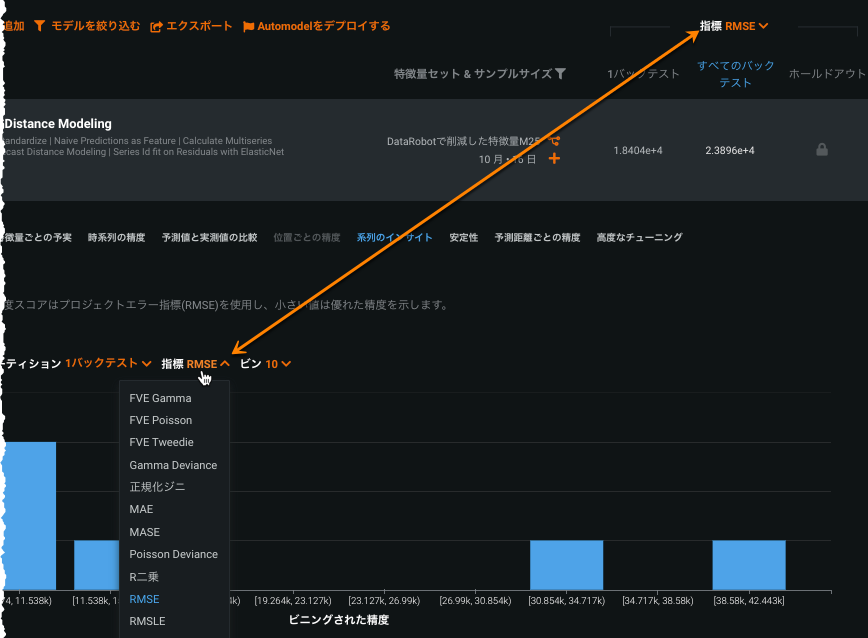Click the Automodelをデプロイする flag icon
Image resolution: width=868 pixels, height=638 pixels.
tap(248, 26)
